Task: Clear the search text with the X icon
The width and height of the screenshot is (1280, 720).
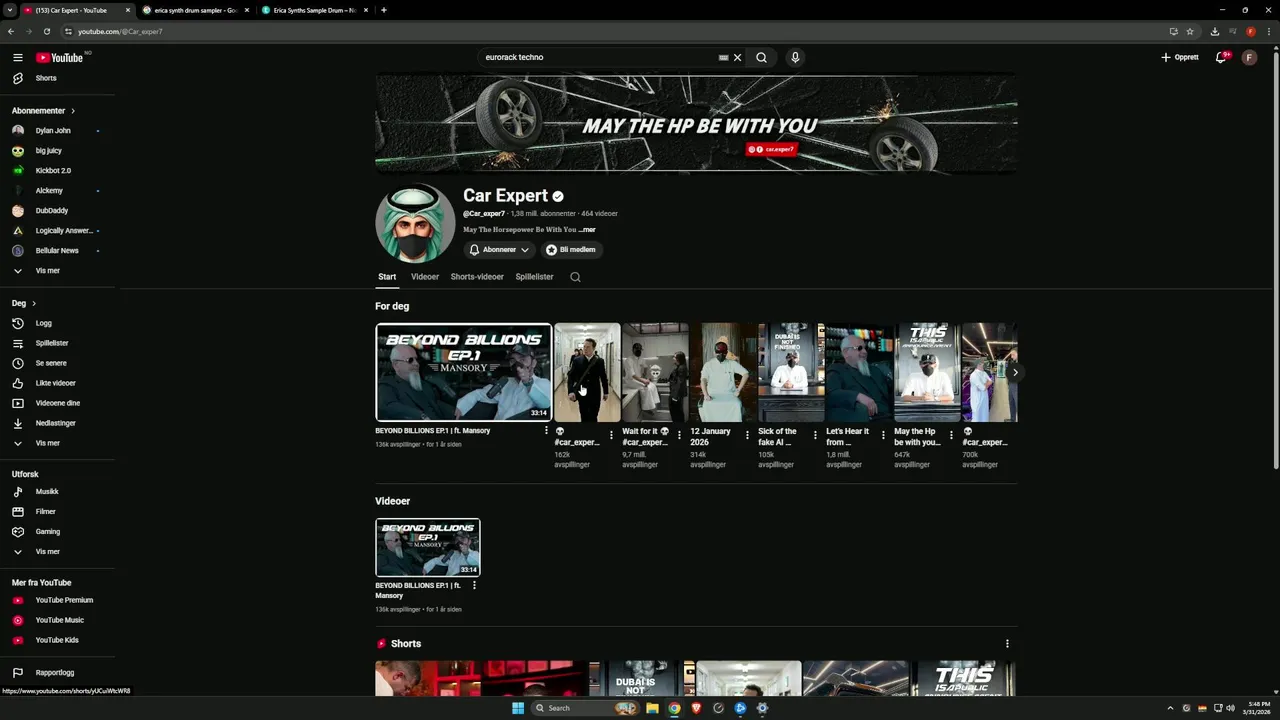Action: pyautogui.click(x=738, y=57)
